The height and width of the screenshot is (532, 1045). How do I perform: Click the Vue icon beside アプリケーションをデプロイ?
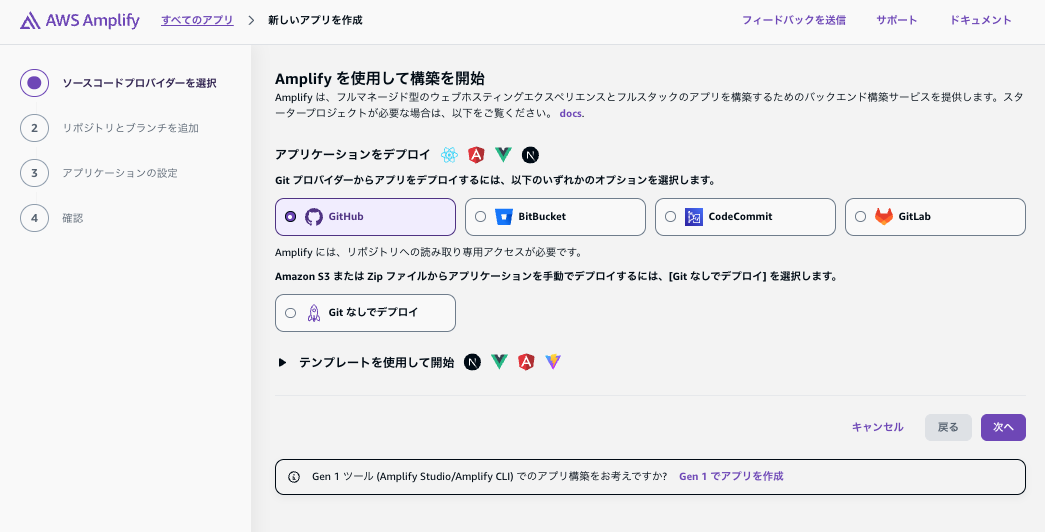pos(503,155)
